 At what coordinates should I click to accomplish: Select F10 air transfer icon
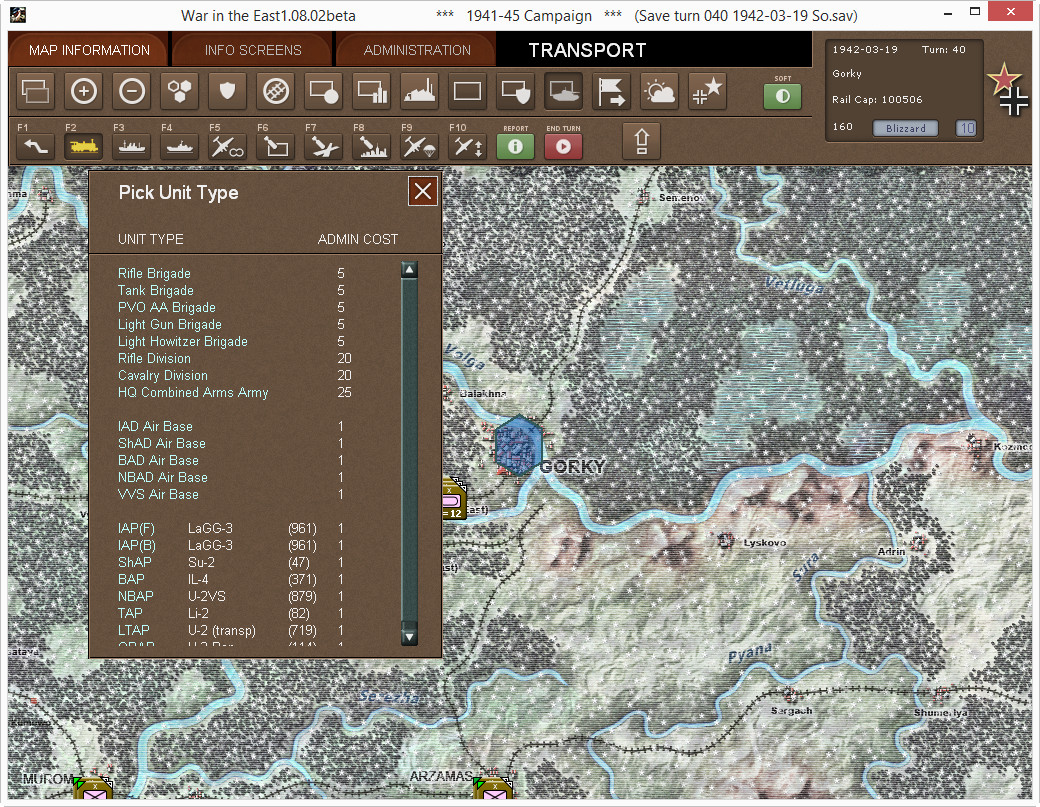pos(468,146)
